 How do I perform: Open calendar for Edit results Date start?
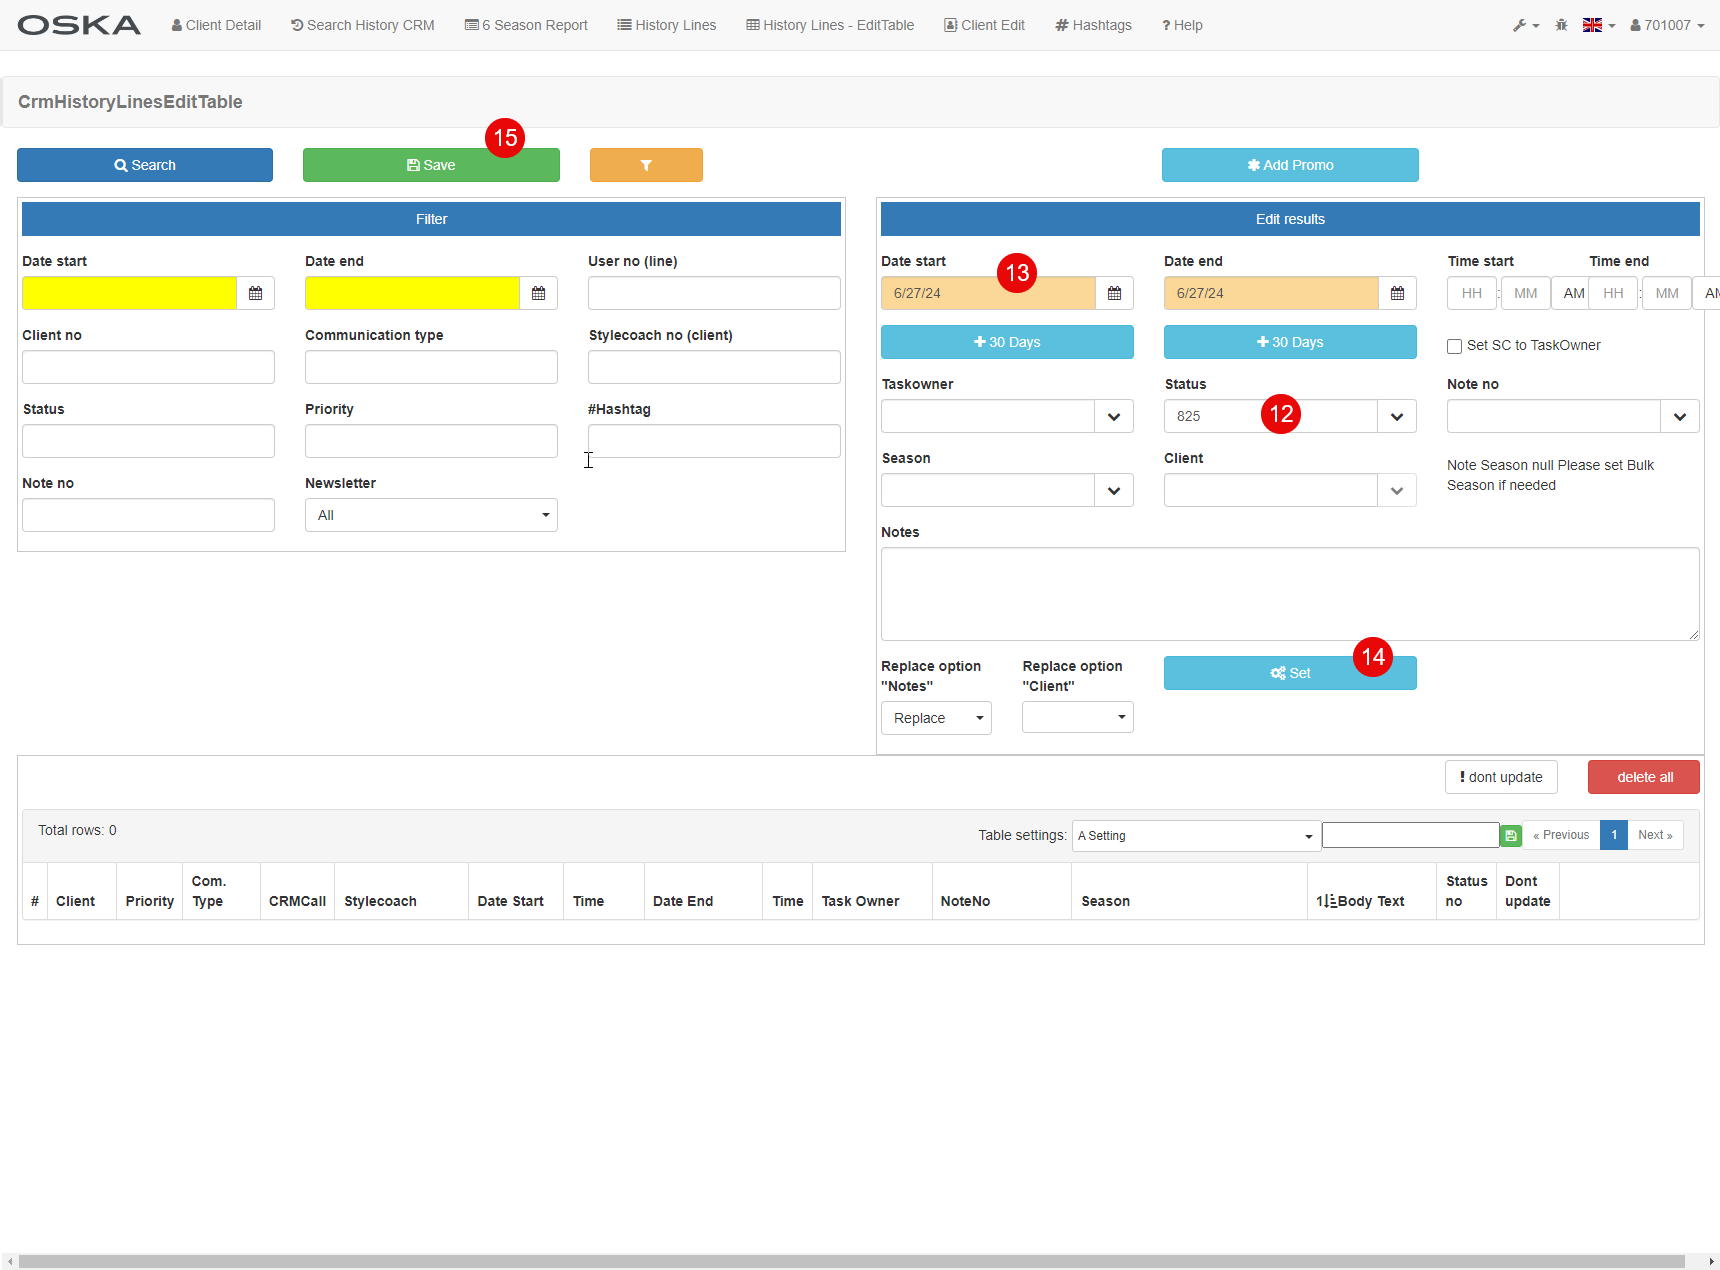coord(1114,293)
